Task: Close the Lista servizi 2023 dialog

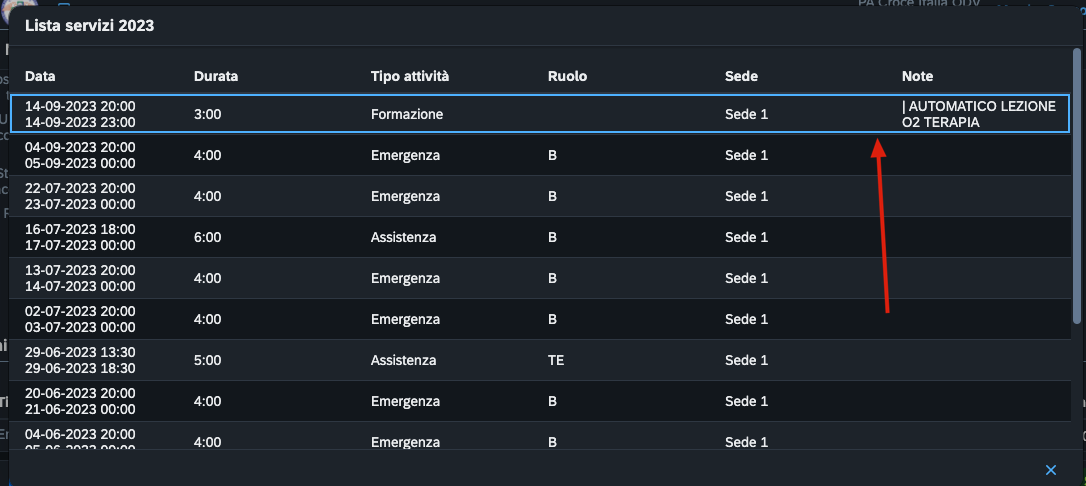Action: coord(1051,470)
